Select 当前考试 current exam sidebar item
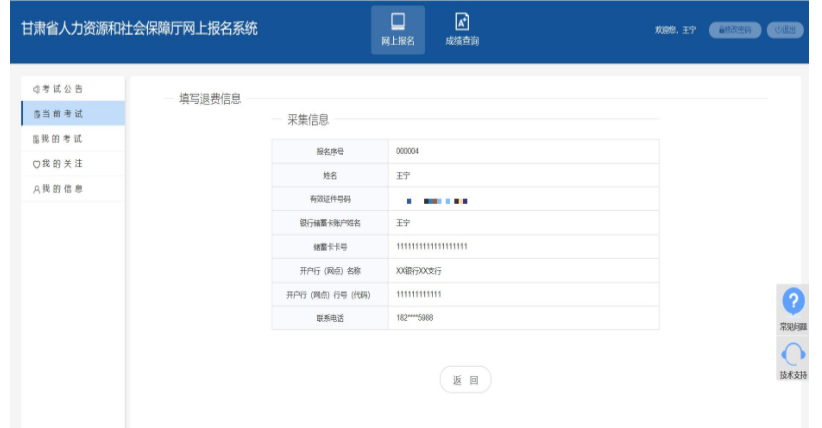The width and height of the screenshot is (822, 428). pos(59,114)
